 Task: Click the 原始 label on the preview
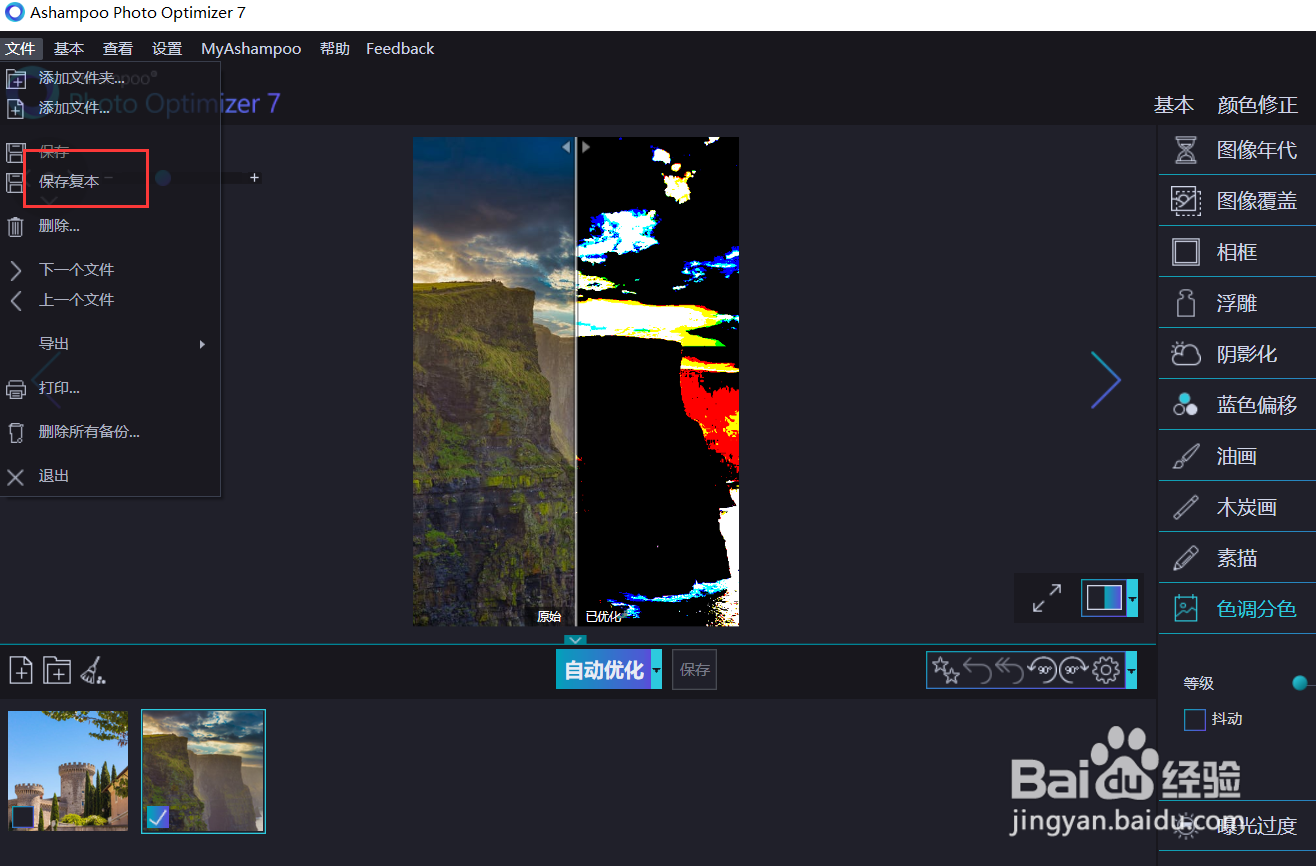click(x=549, y=616)
